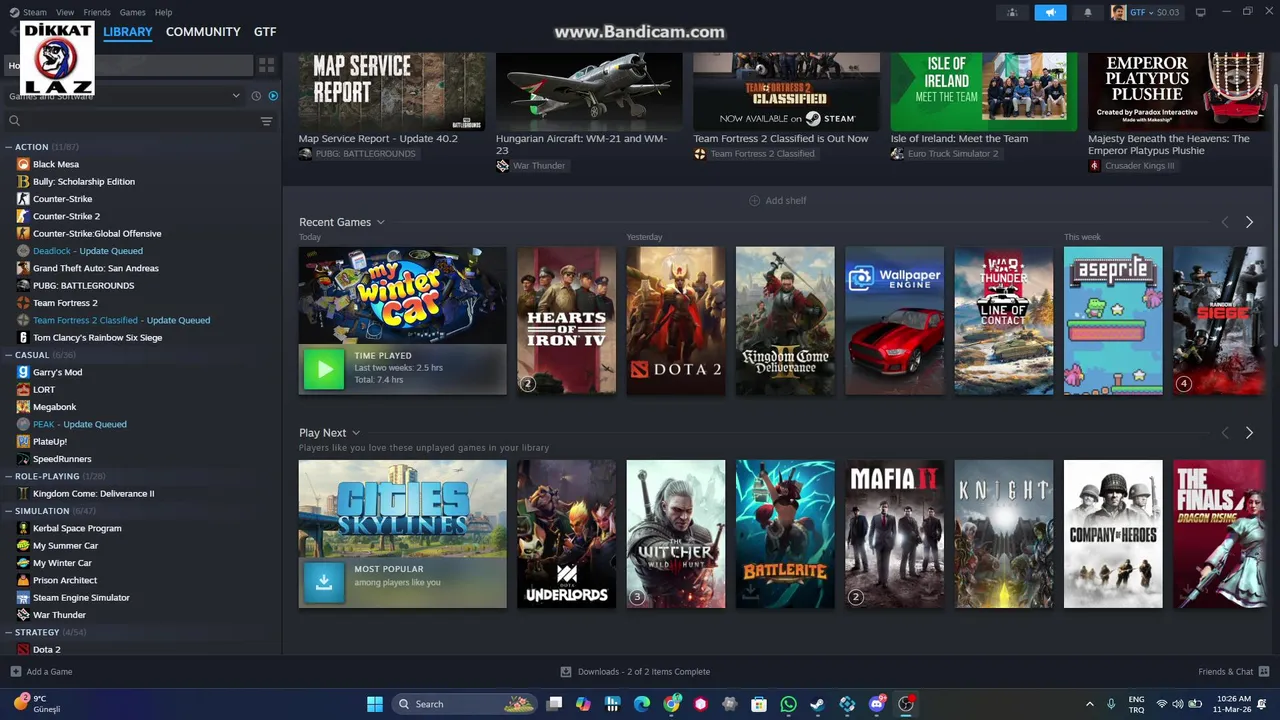Viewport: 1280px width, 720px height.
Task: Open Team Fortress 2 Classified news title
Action: tap(781, 139)
